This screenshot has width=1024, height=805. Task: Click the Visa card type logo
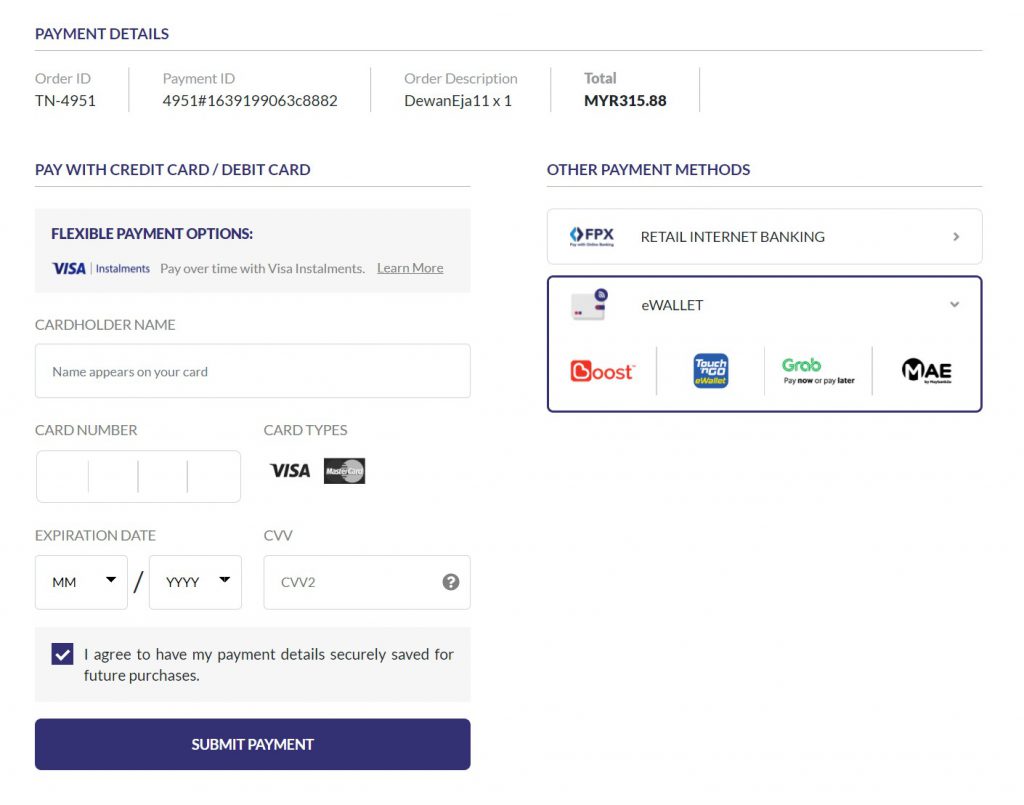(290, 471)
